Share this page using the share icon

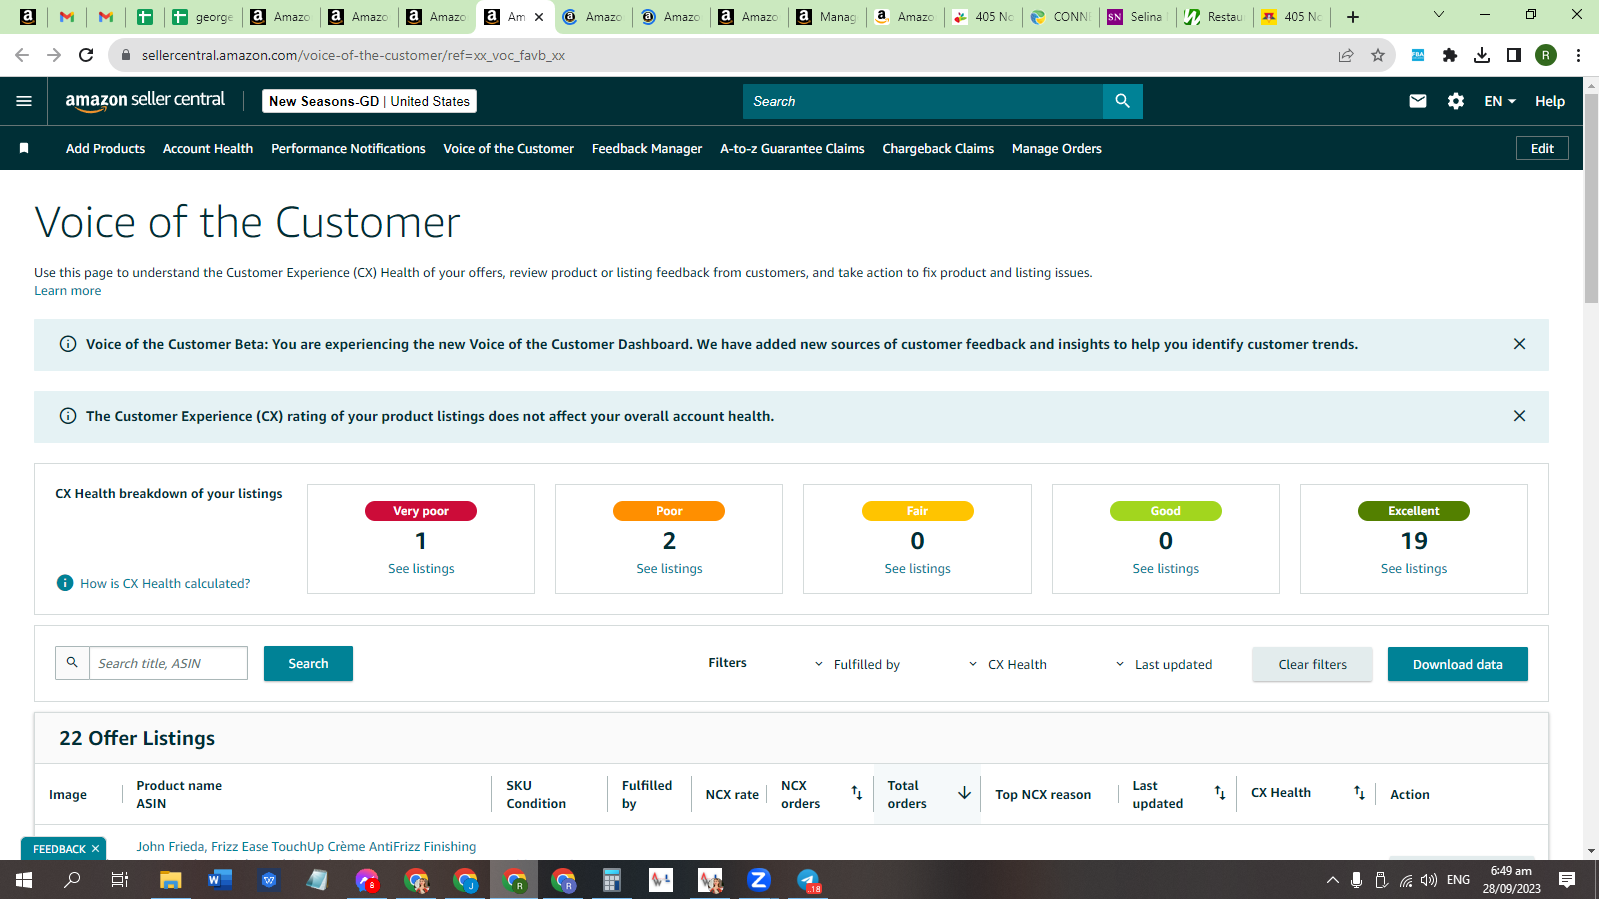(x=1346, y=55)
